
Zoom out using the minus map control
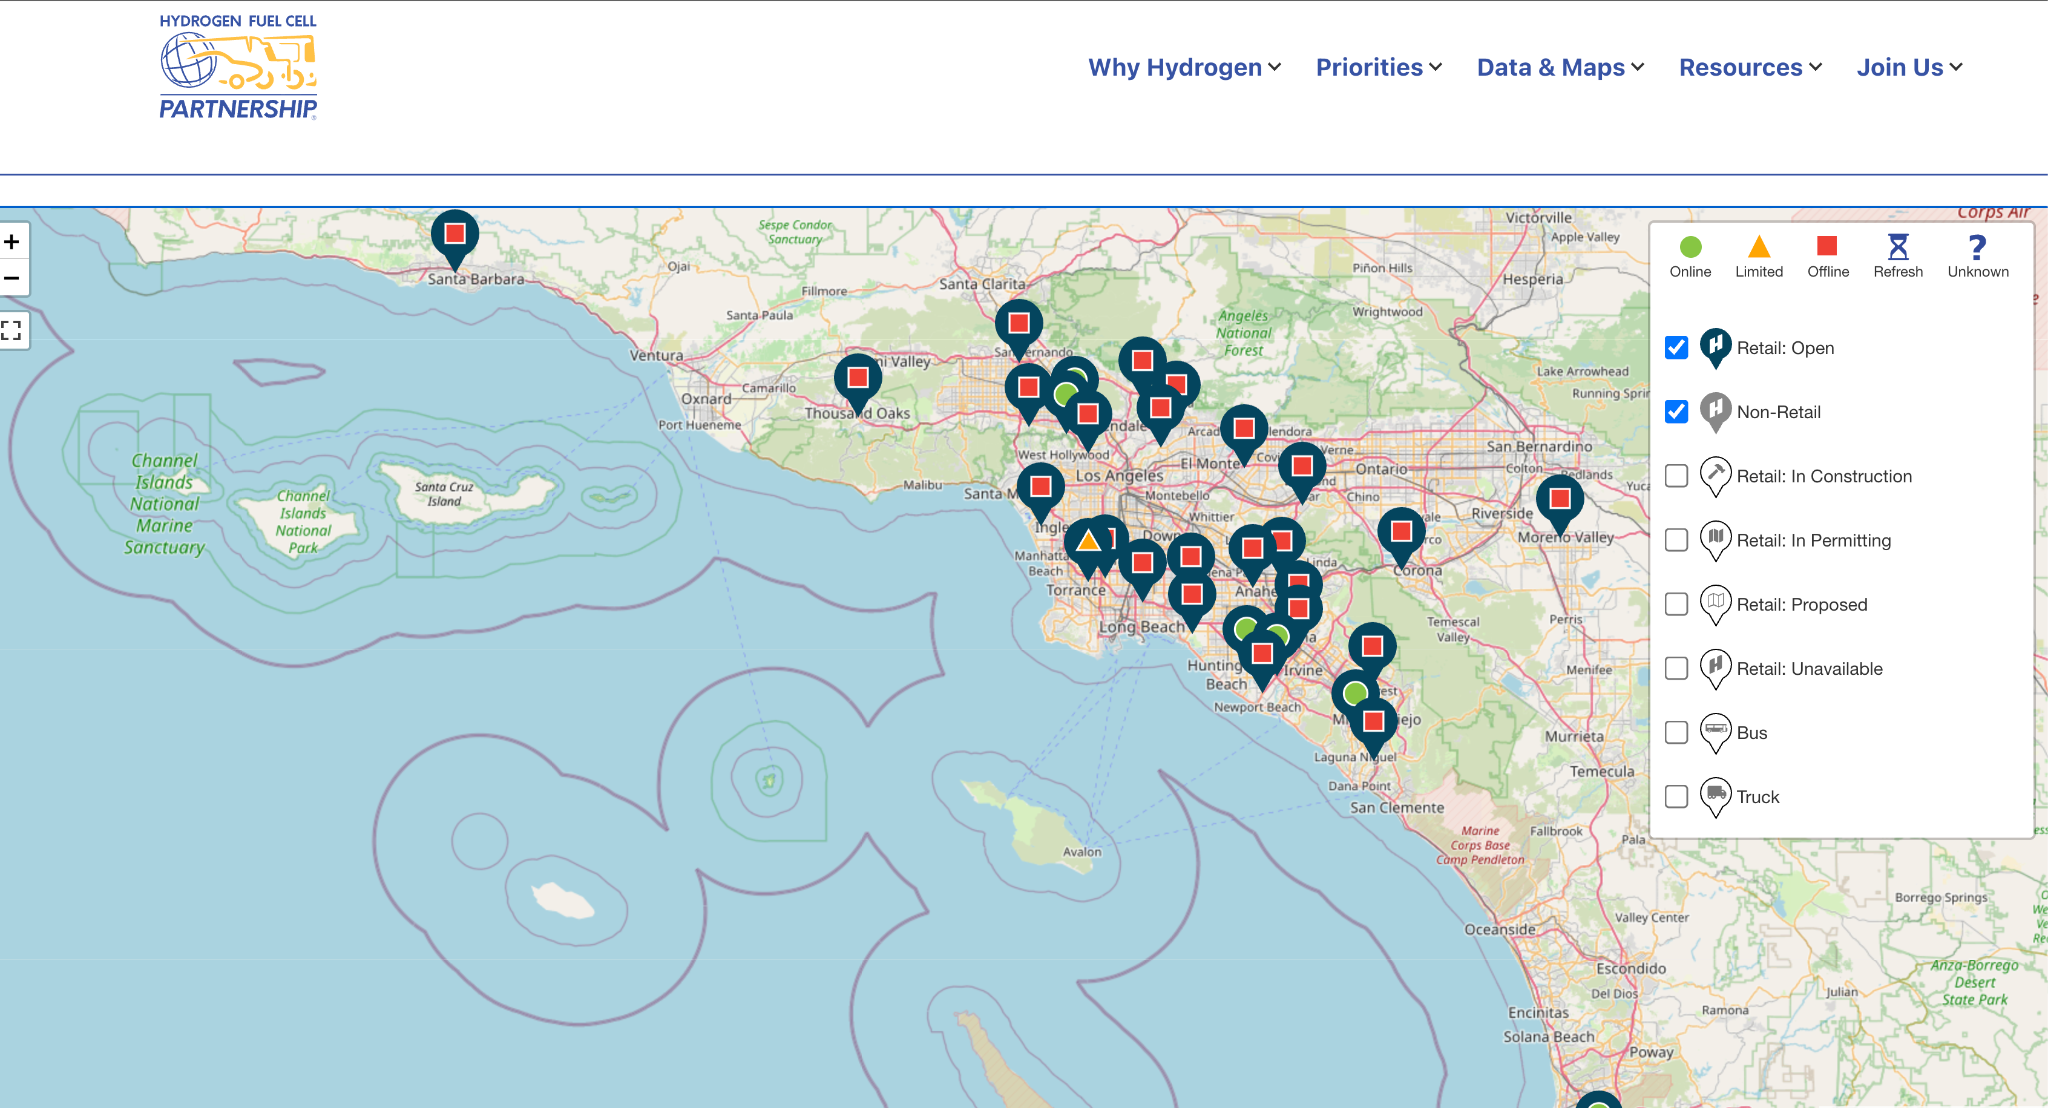click(x=14, y=278)
